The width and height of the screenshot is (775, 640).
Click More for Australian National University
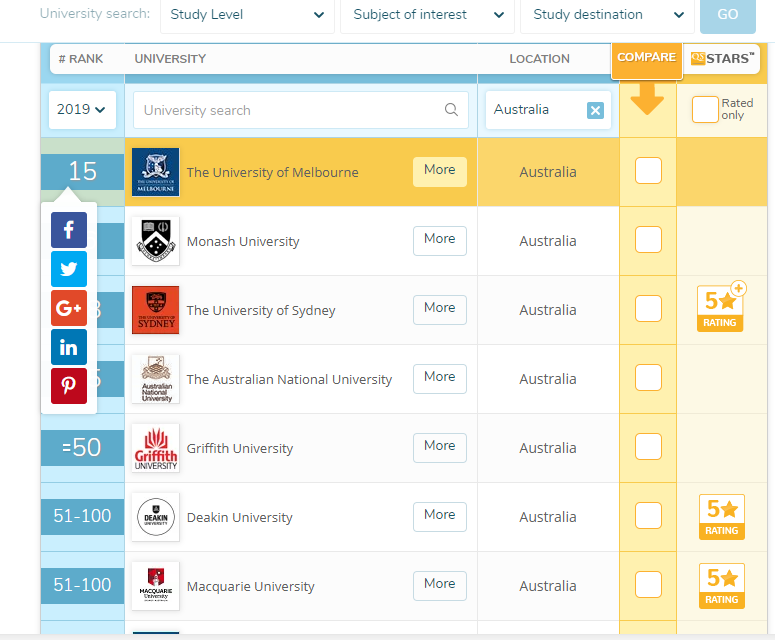(x=439, y=379)
